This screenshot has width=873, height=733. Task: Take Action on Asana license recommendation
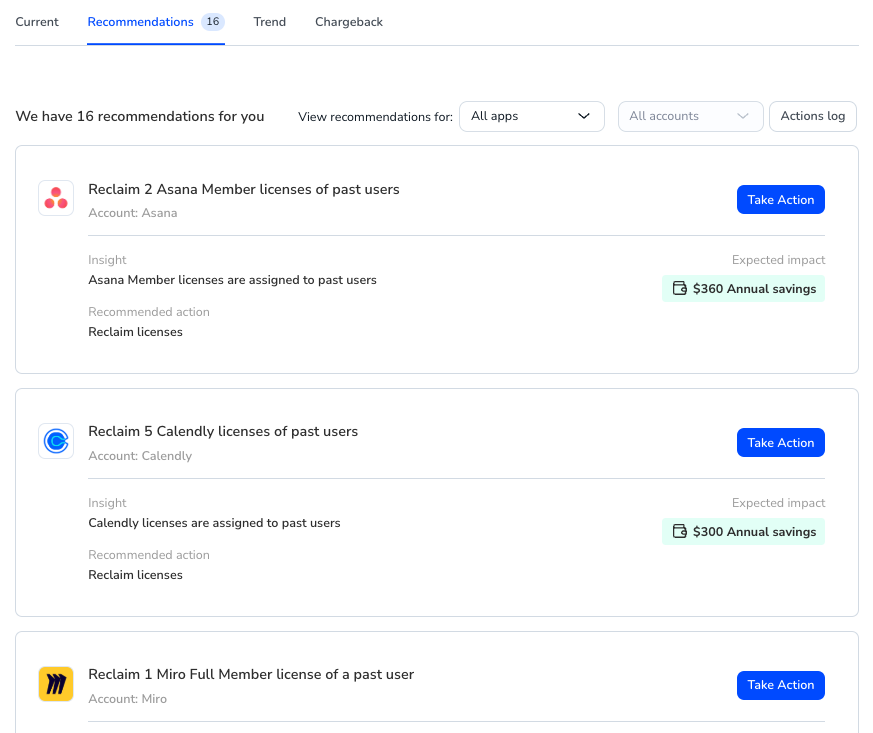(x=781, y=200)
